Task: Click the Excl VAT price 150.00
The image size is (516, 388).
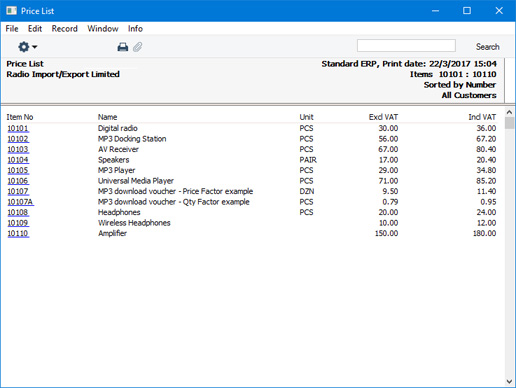Action: pyautogui.click(x=386, y=233)
